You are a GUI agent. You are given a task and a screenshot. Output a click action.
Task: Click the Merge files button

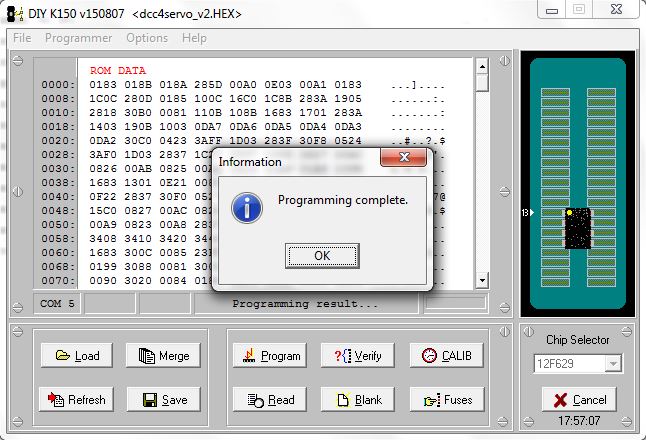164,356
